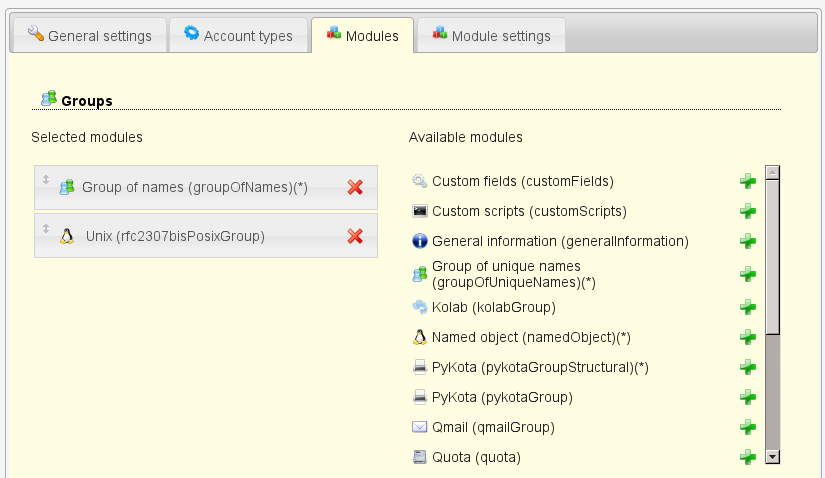Add the Custom fields module
Image resolution: width=825 pixels, height=478 pixels.
click(x=747, y=181)
